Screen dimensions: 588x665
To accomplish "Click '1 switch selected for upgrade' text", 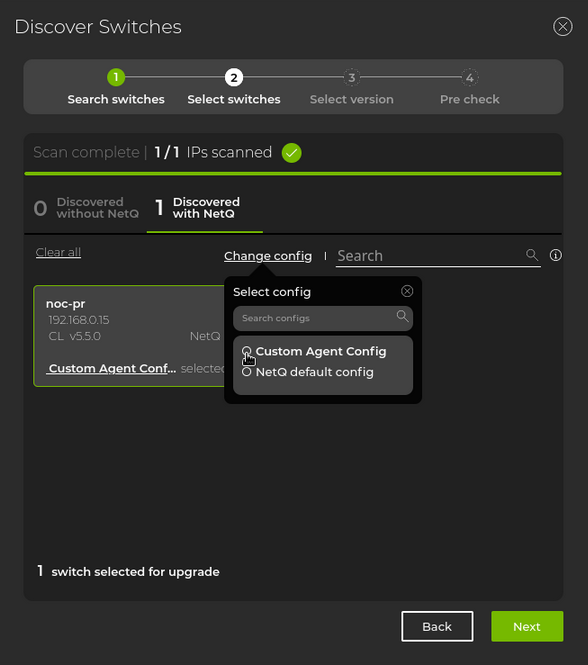I will coord(128,571).
